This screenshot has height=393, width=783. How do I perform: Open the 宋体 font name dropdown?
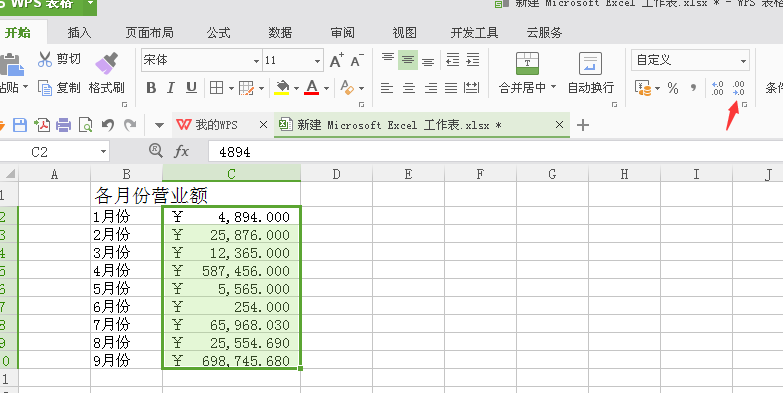[x=256, y=61]
